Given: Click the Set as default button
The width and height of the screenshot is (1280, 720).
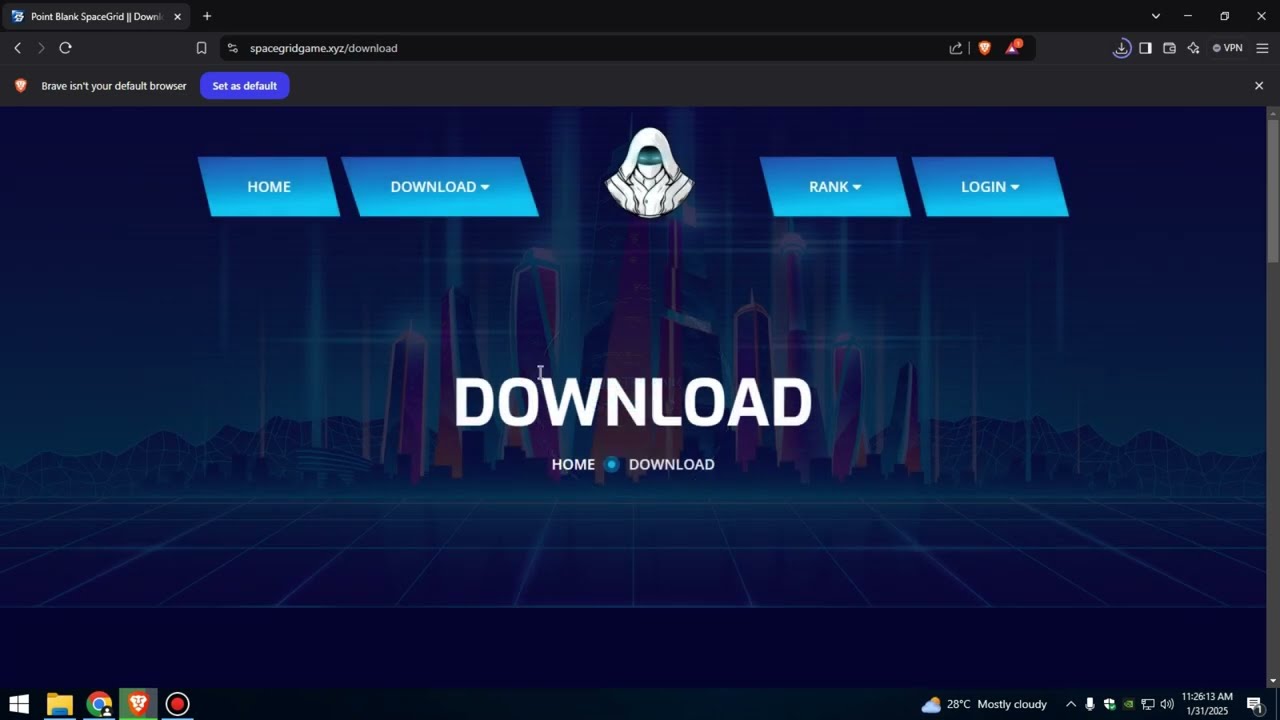Looking at the screenshot, I should (x=245, y=86).
